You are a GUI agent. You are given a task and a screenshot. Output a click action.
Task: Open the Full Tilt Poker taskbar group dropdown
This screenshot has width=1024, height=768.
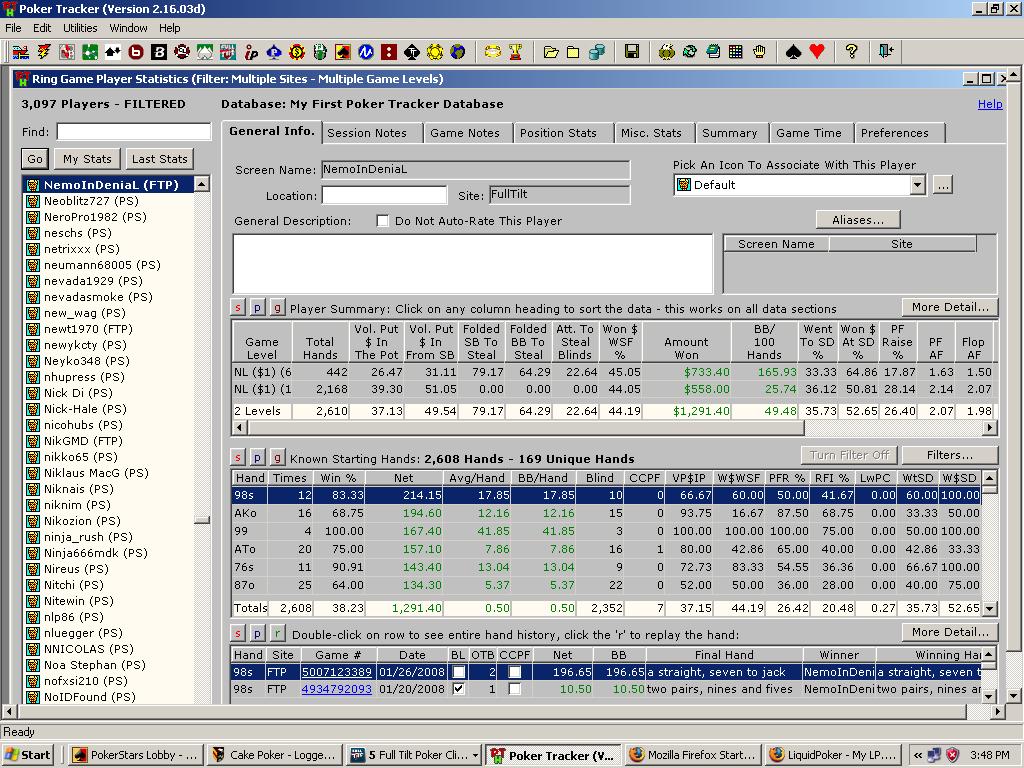point(475,755)
